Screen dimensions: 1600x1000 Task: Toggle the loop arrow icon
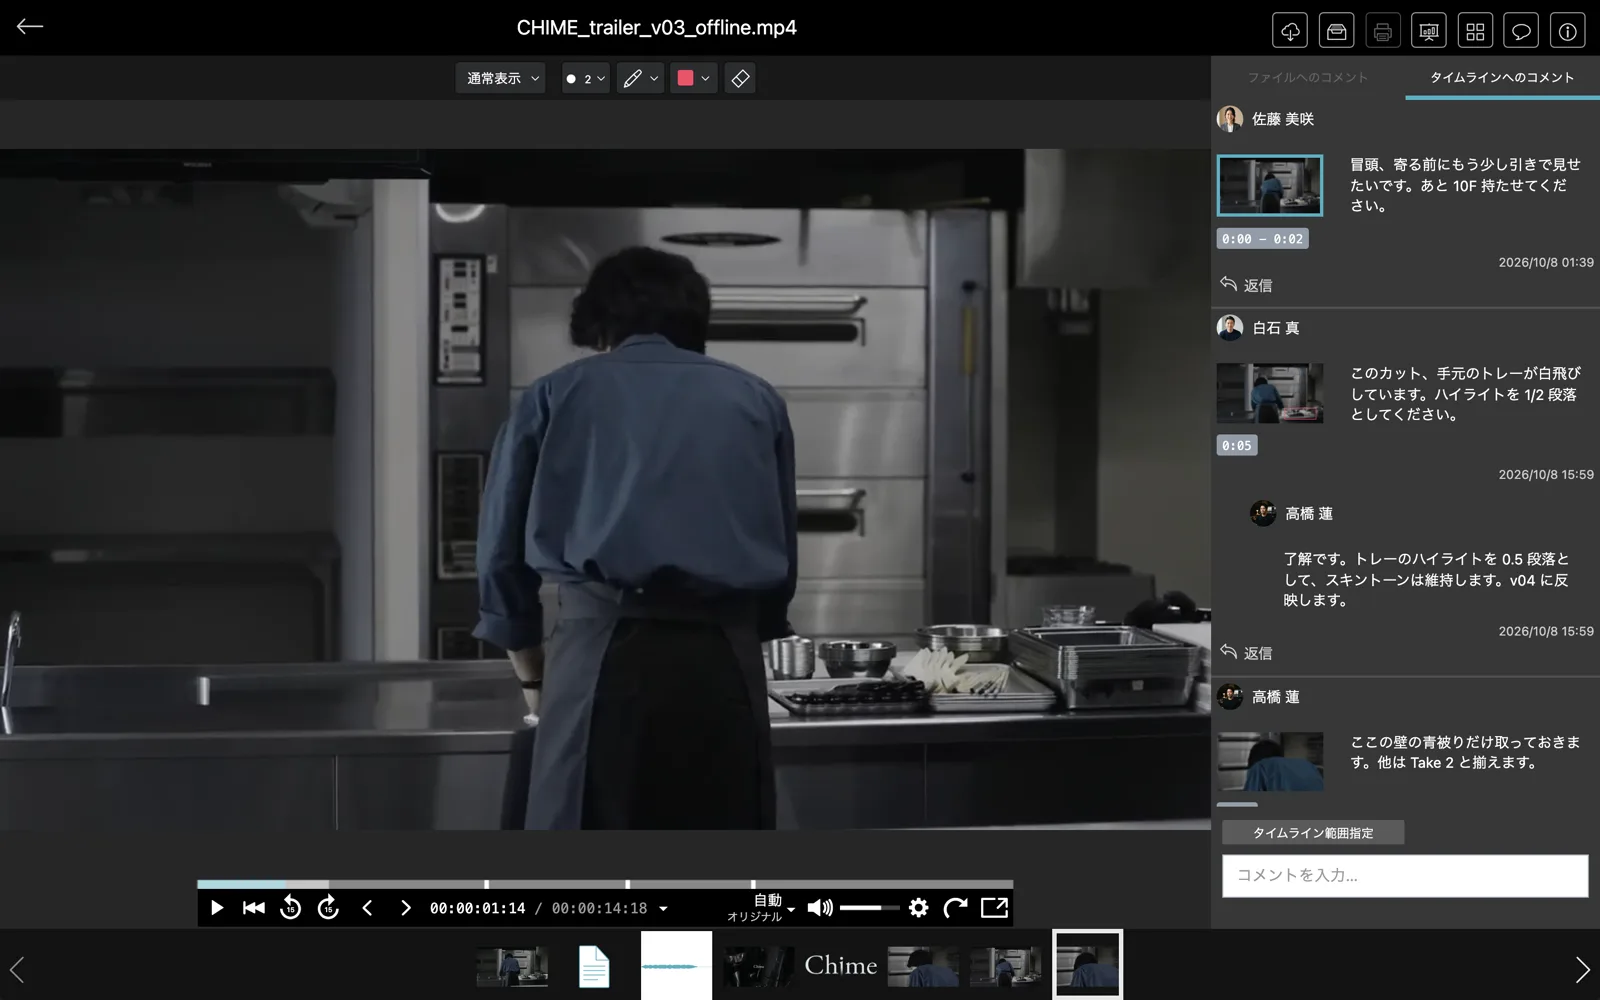pyautogui.click(x=955, y=908)
